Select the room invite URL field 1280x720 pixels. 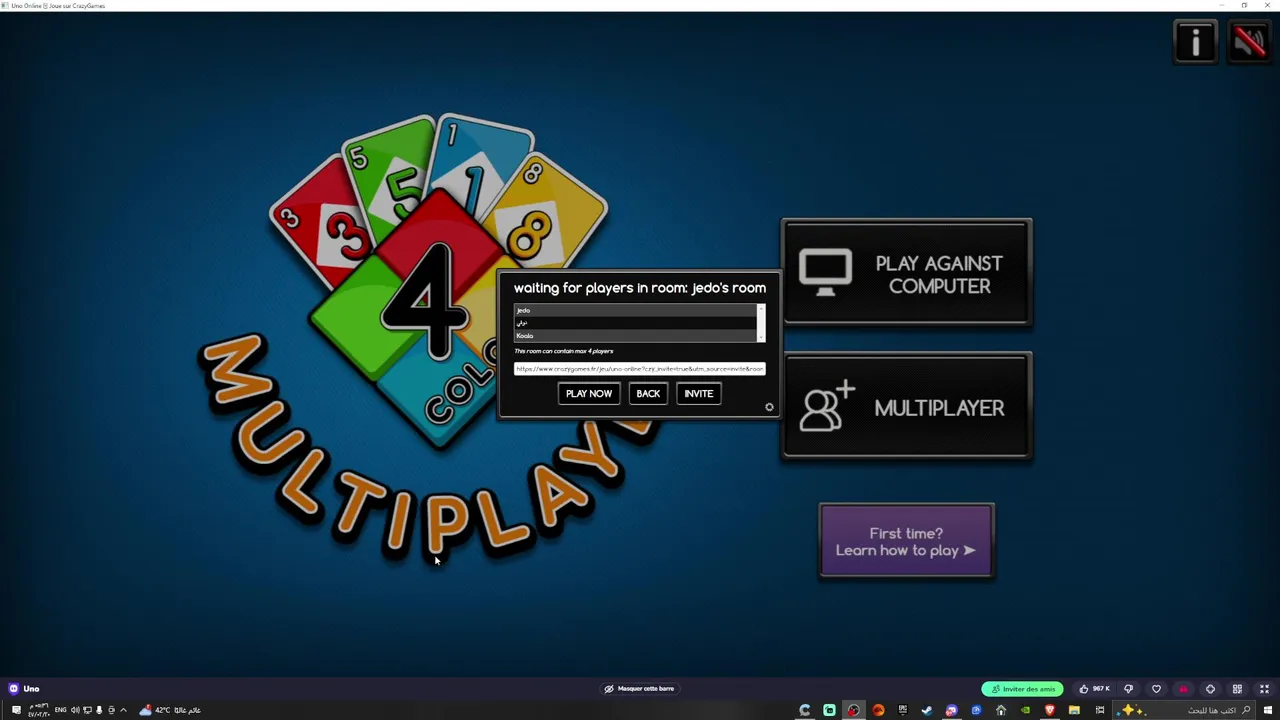[640, 369]
